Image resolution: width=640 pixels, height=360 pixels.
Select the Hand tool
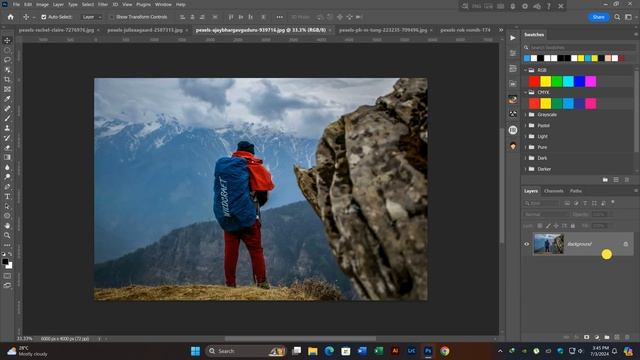tap(7, 226)
